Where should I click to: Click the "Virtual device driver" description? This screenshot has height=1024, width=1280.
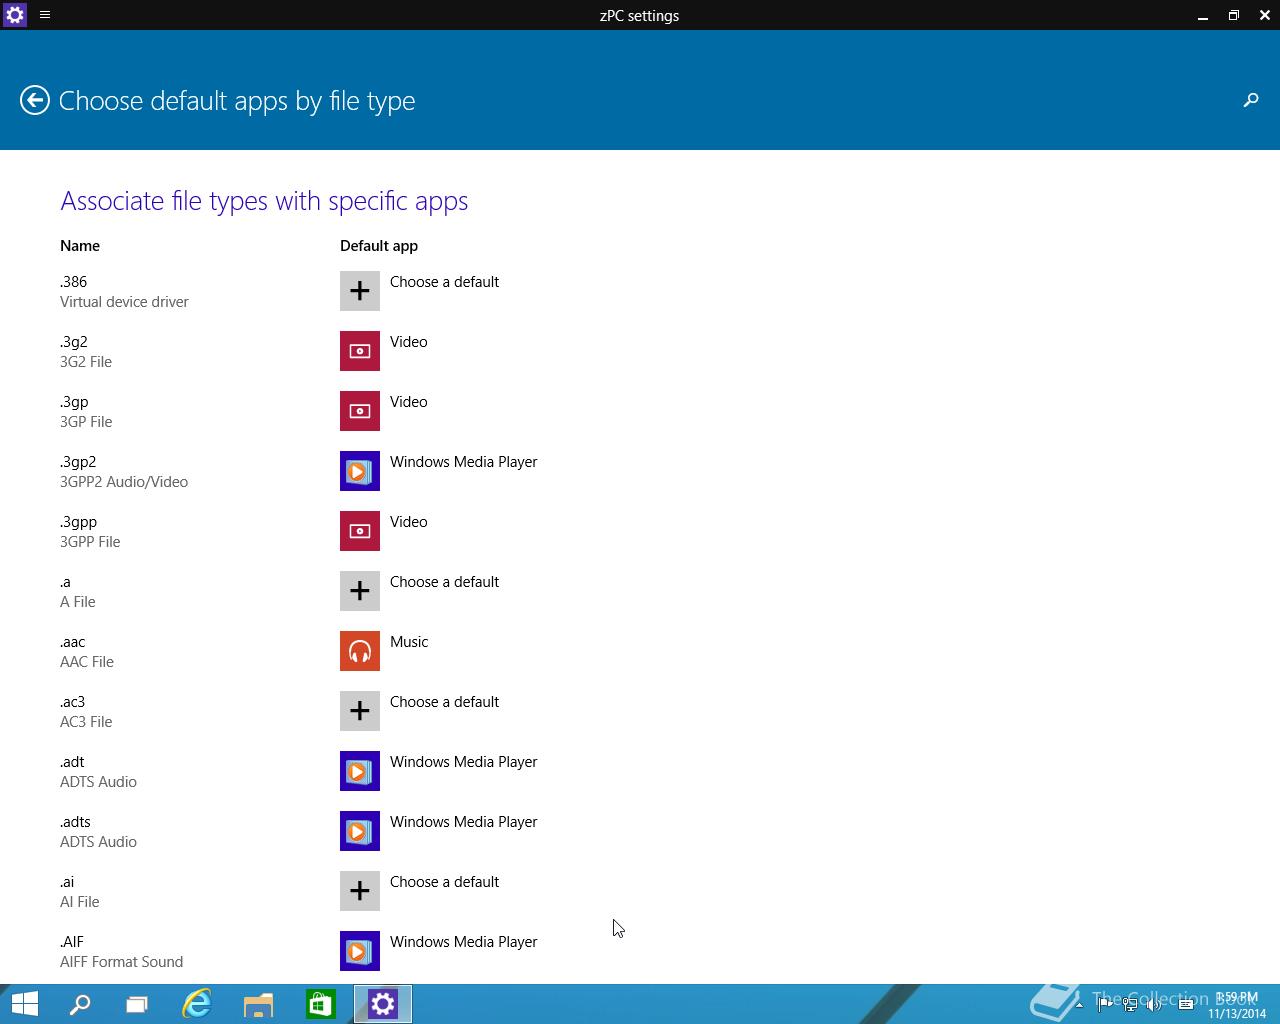pos(124,302)
